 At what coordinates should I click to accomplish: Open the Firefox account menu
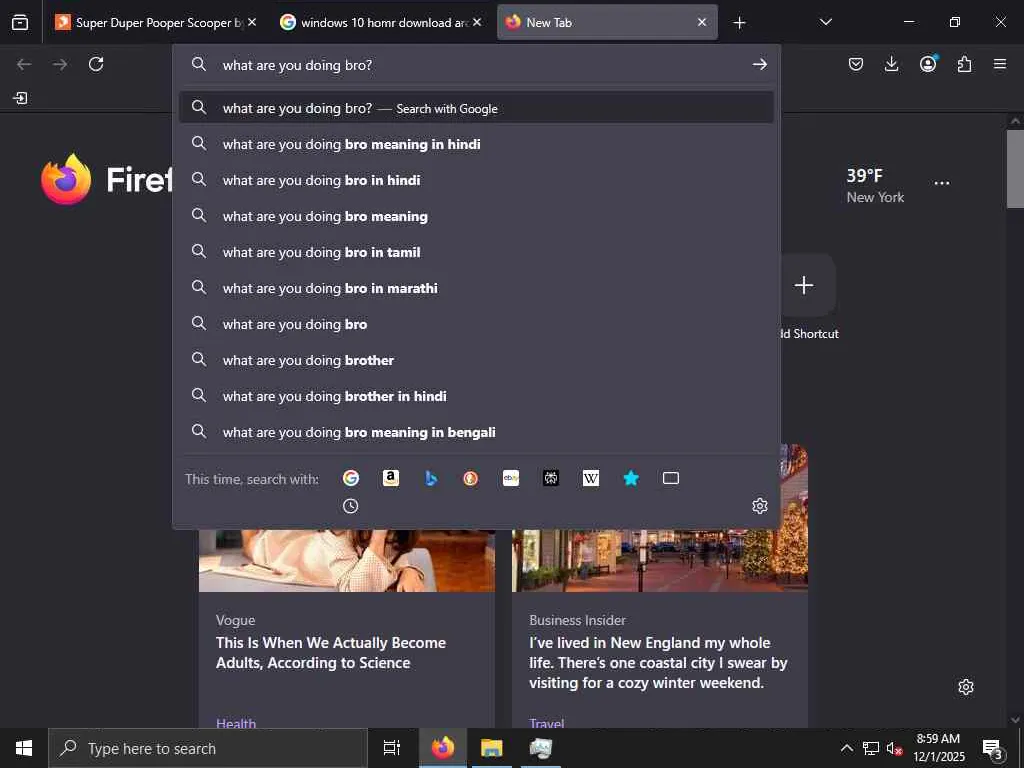928,64
